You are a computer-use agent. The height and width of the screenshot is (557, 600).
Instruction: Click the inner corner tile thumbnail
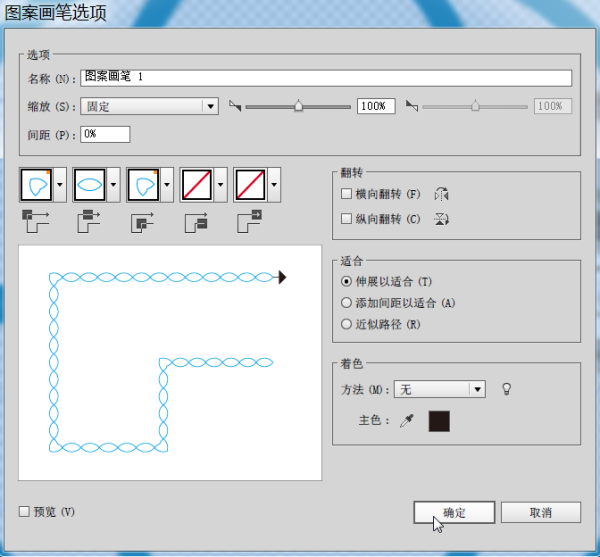coord(143,185)
